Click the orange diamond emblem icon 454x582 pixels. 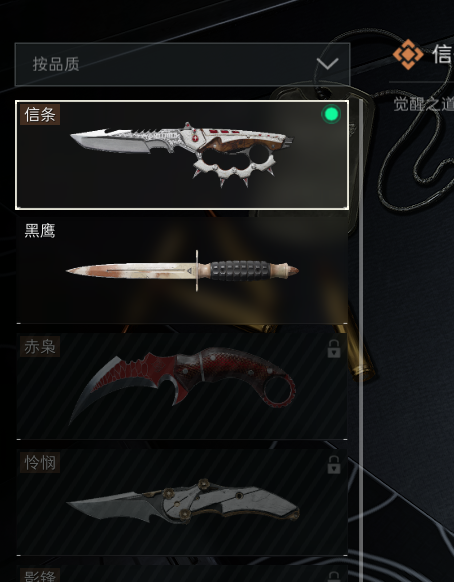(408, 54)
